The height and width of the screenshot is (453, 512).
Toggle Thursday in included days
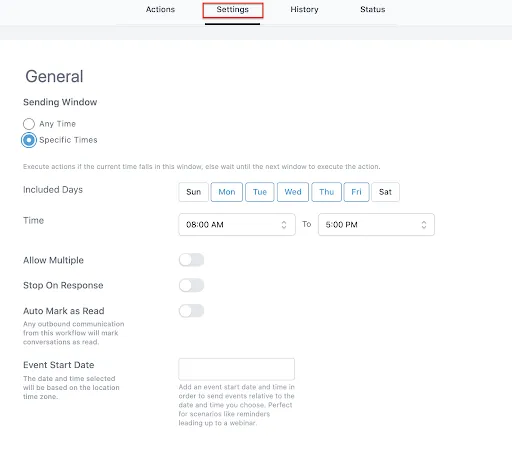click(x=326, y=192)
